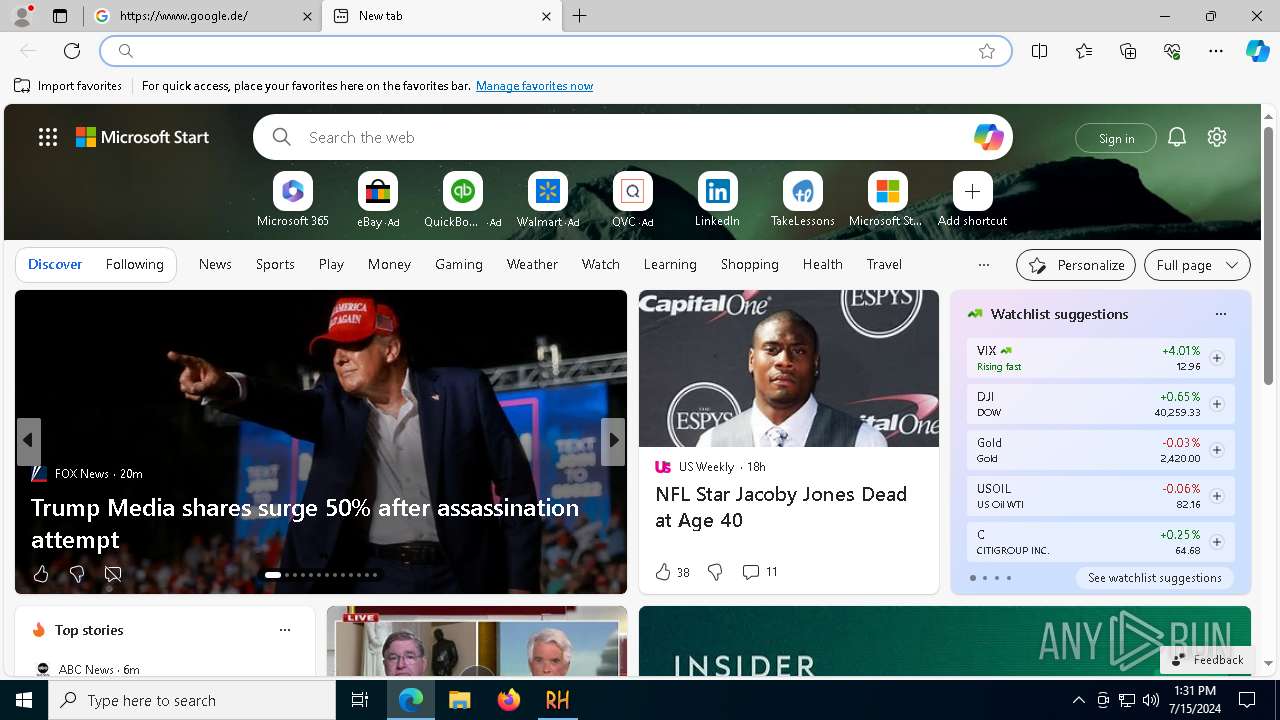Viewport: 1280px width, 720px height.
Task: Open File Explorer from the taskbar
Action: click(460, 700)
